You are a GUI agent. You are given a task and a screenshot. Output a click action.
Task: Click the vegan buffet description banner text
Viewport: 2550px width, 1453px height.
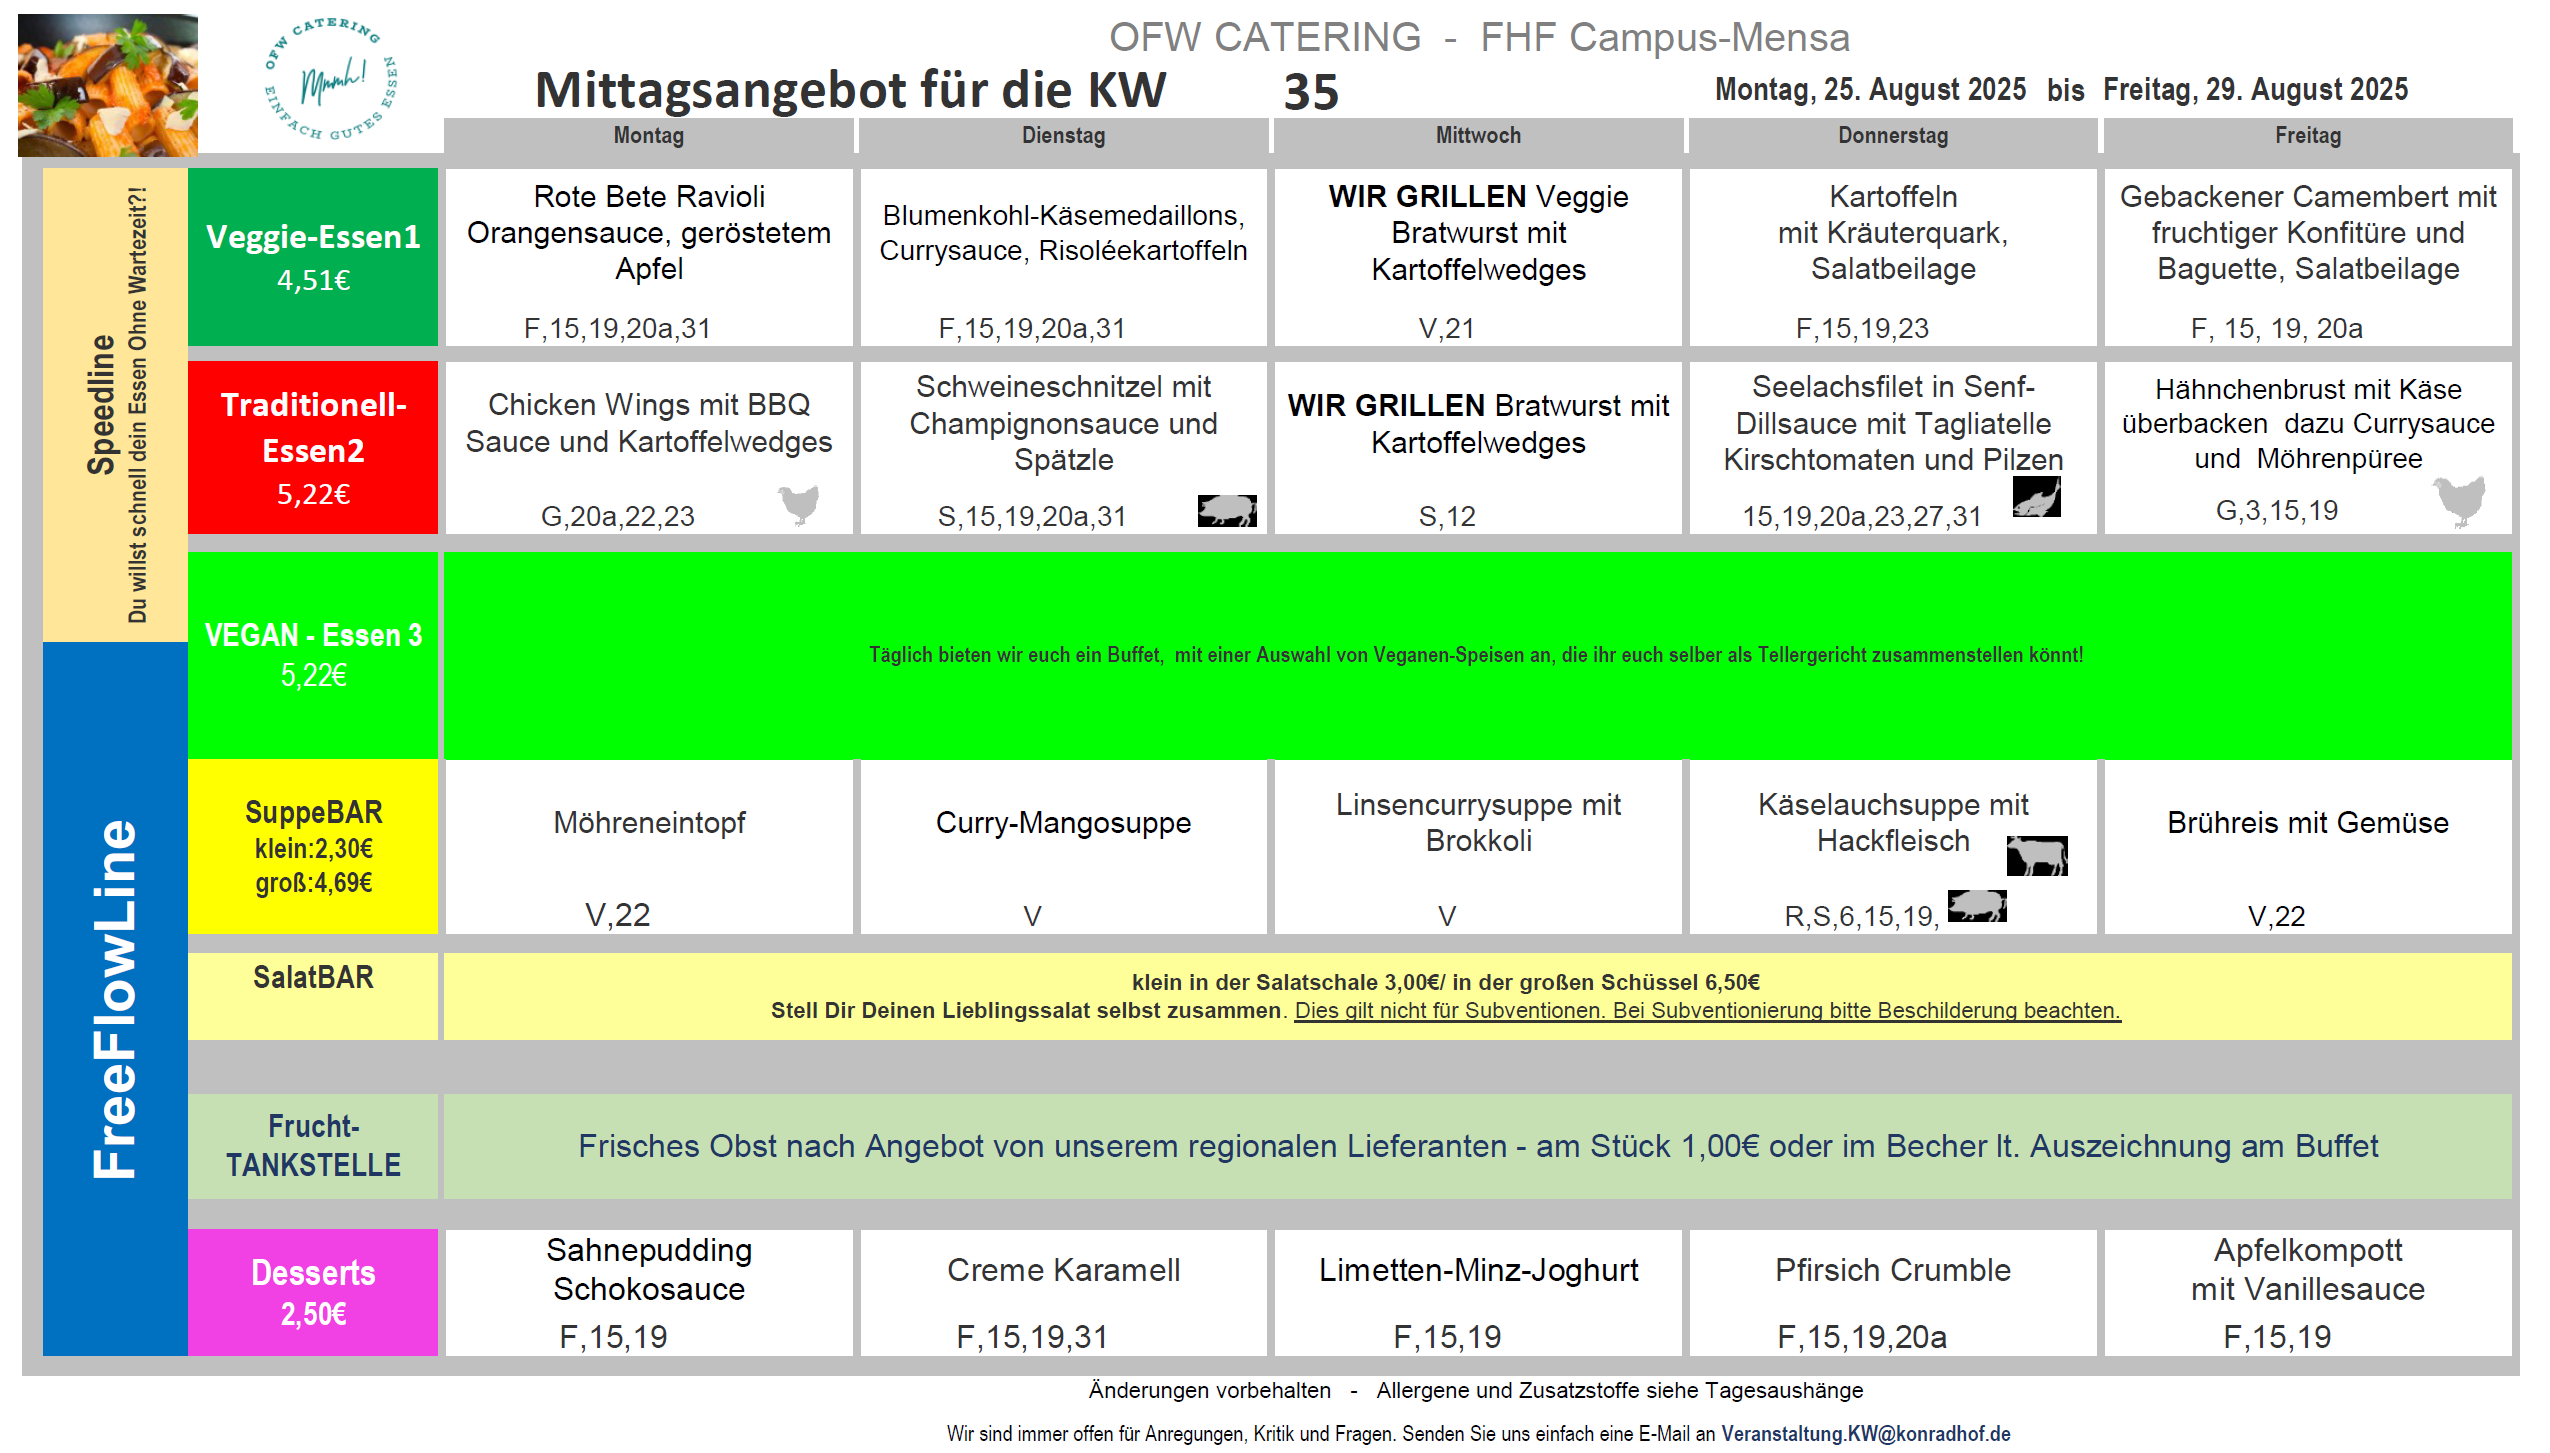coord(1476,655)
